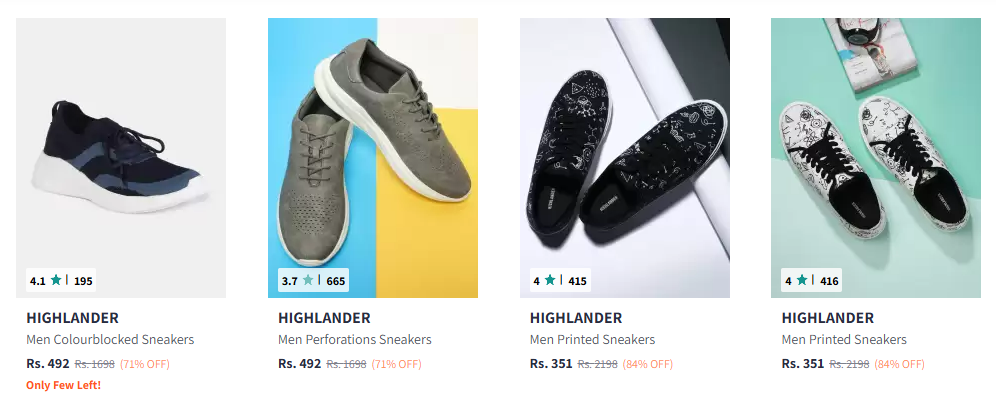Click the 195 ratings count badge
The width and height of the screenshot is (996, 405).
coord(83,281)
